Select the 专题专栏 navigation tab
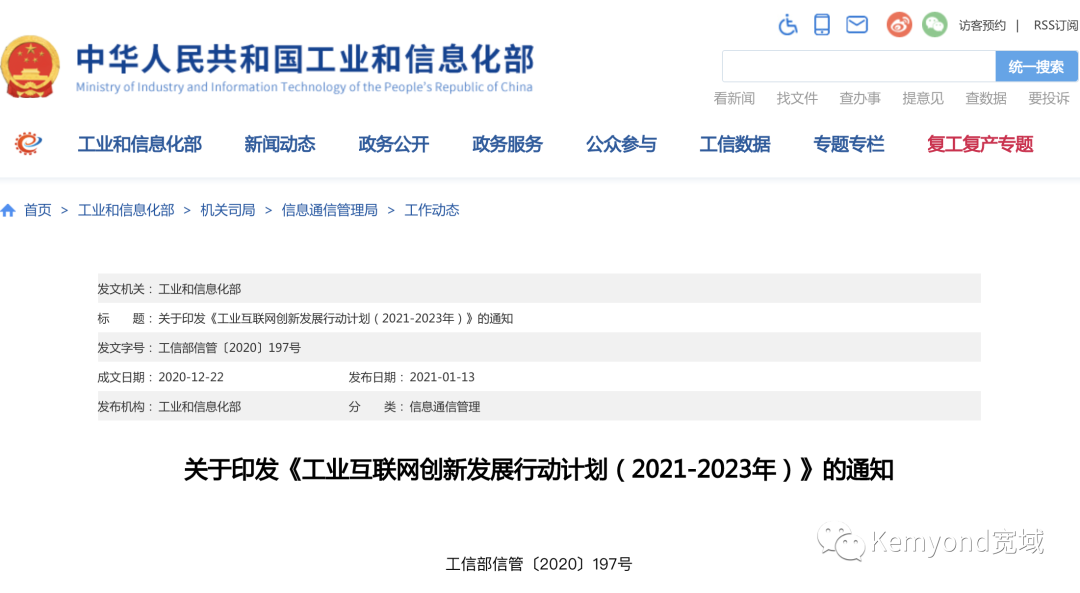Screen dimensions: 1080x593 pyautogui.click(x=848, y=144)
